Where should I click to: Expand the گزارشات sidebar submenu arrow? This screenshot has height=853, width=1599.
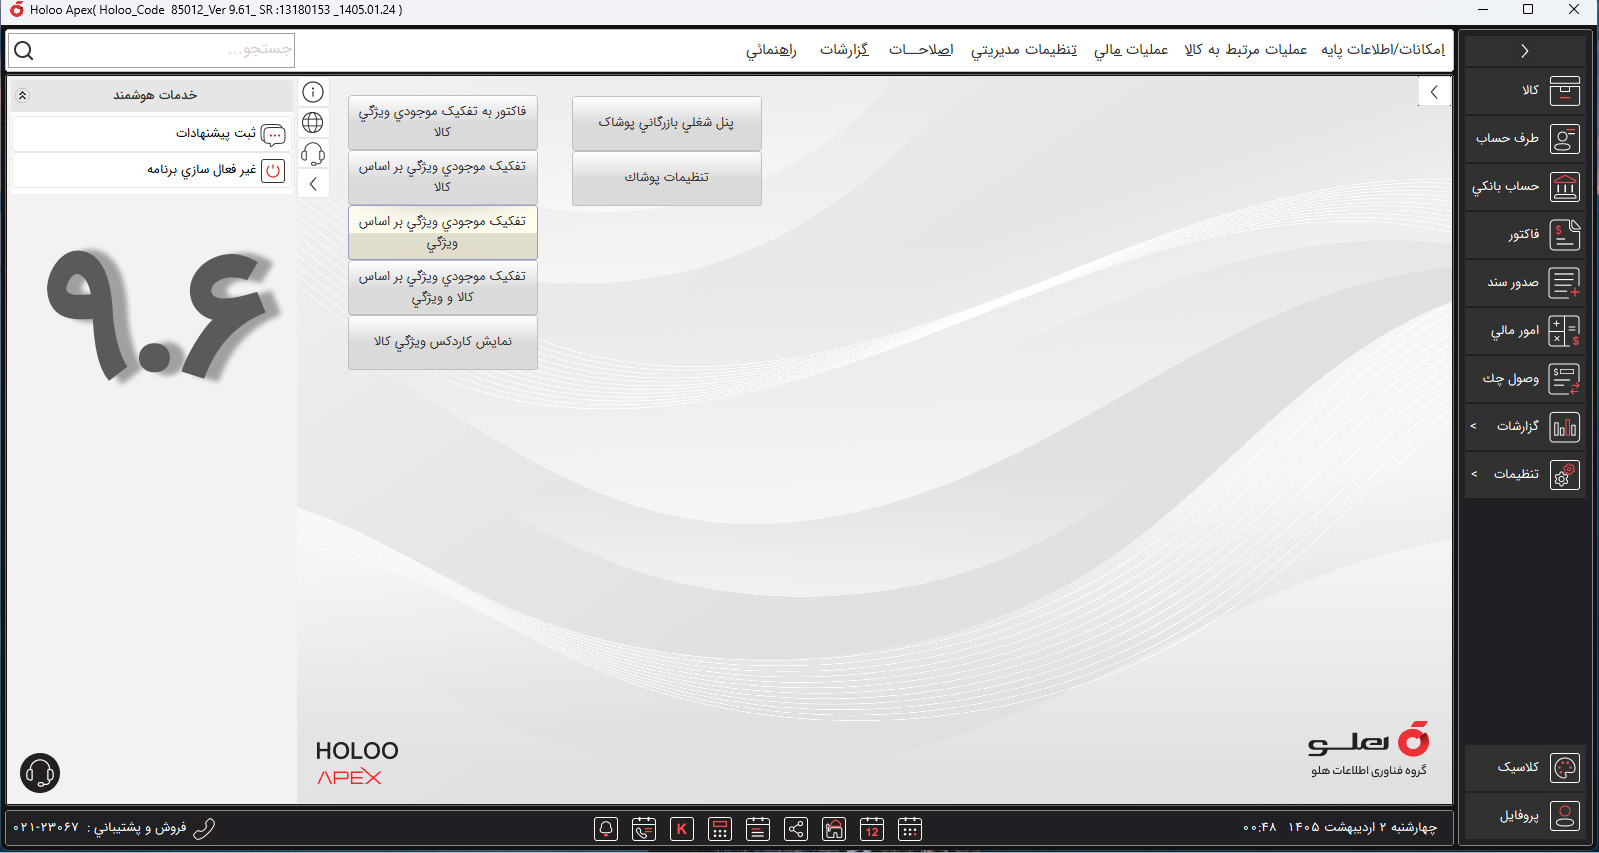click(1473, 427)
